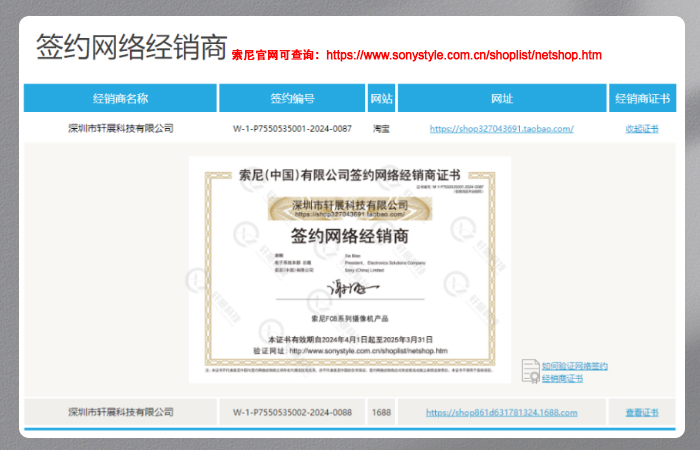Click the 网址 column header
Viewport: 700px width, 450px height.
(x=502, y=98)
